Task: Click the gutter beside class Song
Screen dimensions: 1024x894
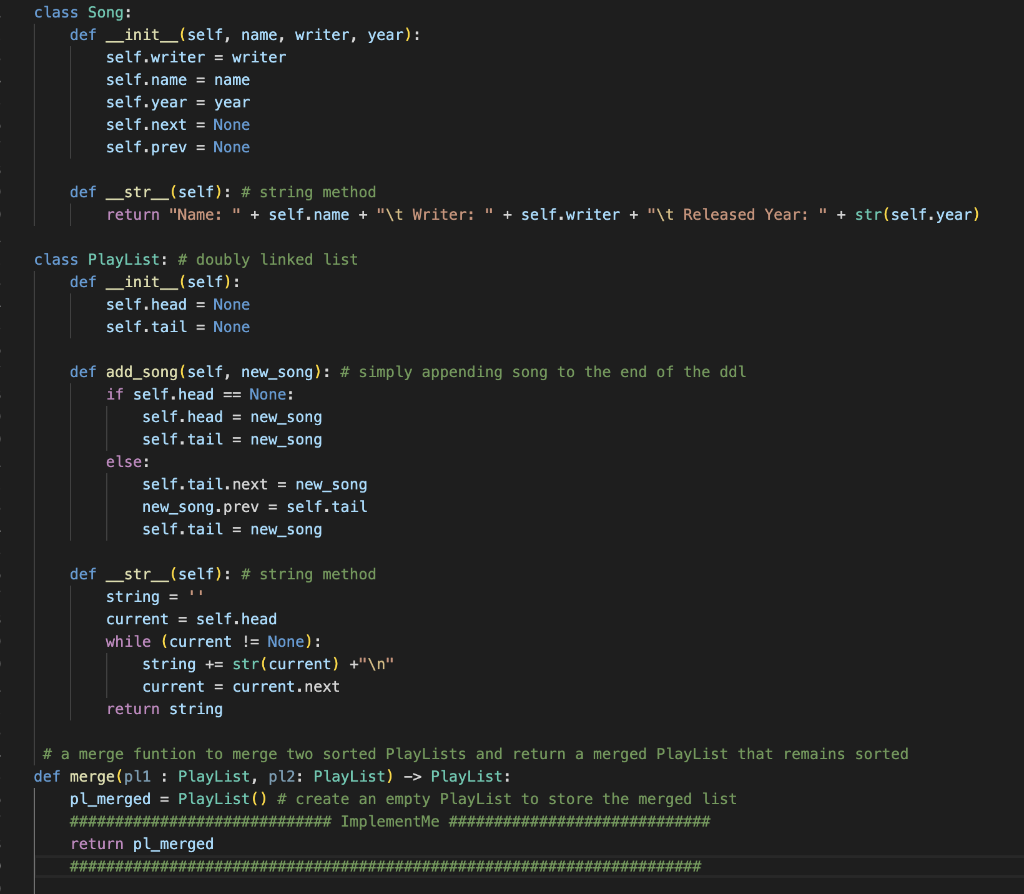Action: click(x=10, y=12)
